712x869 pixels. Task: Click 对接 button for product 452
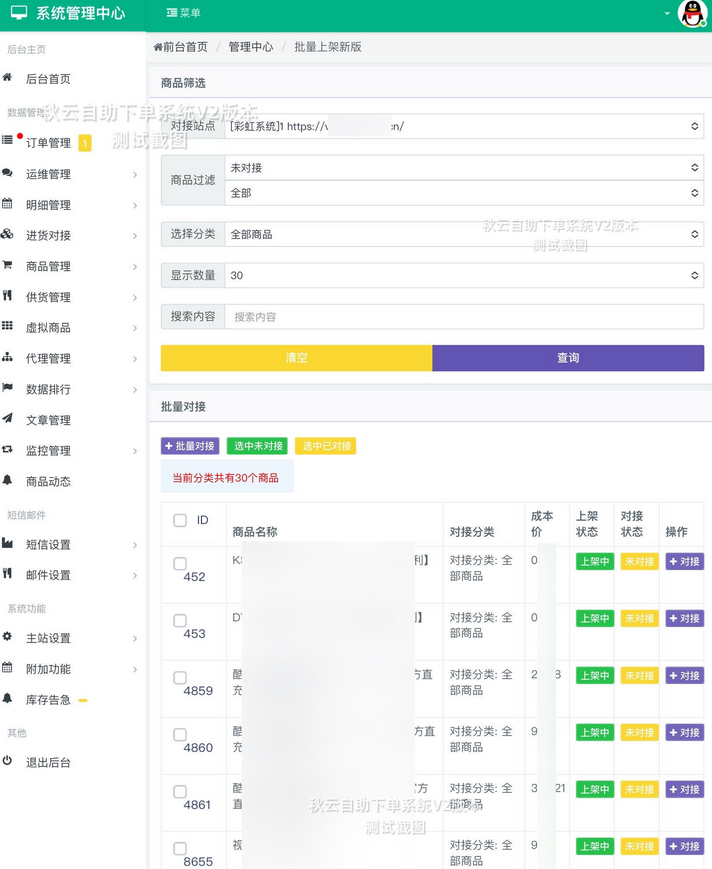coord(684,561)
